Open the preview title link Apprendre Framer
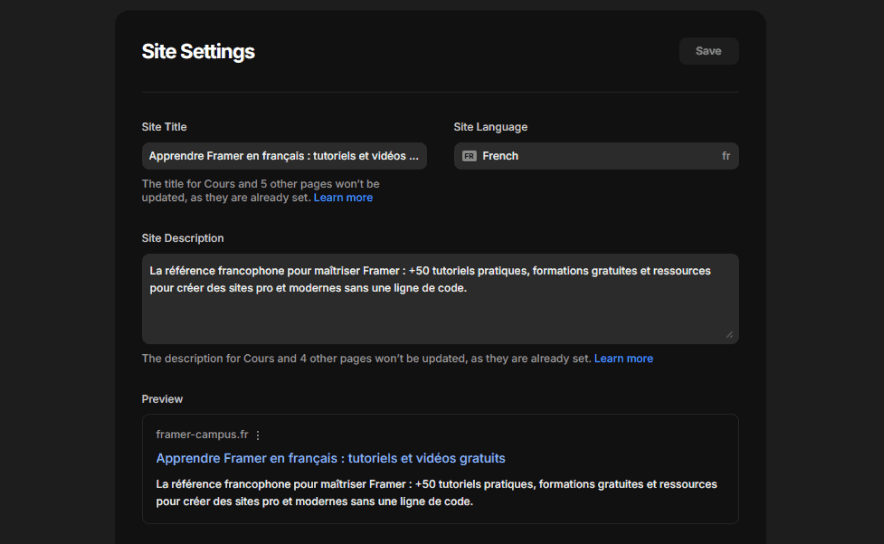Viewport: 884px width, 544px height. point(330,458)
